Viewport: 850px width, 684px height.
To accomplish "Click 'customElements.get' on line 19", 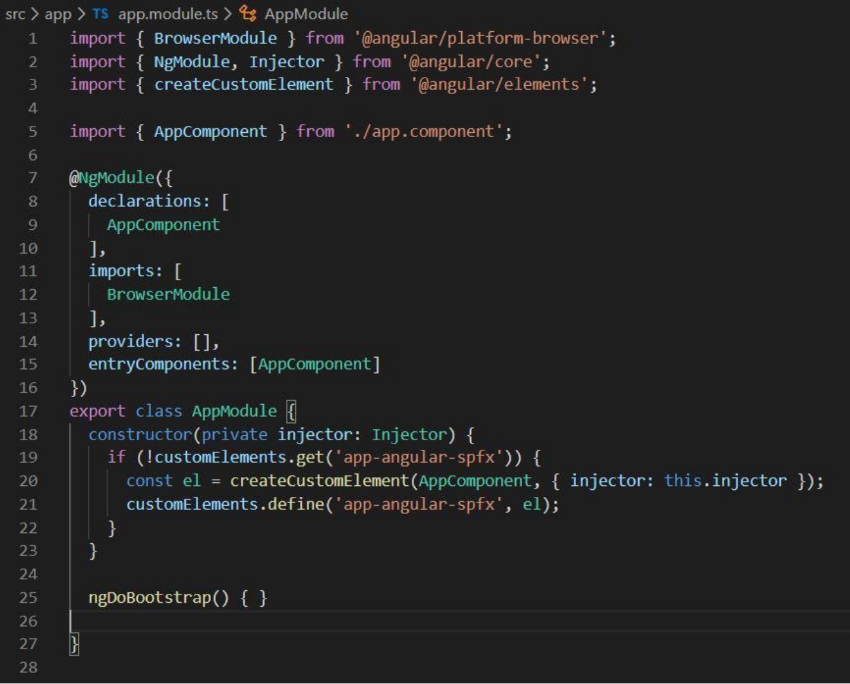I will point(239,458).
